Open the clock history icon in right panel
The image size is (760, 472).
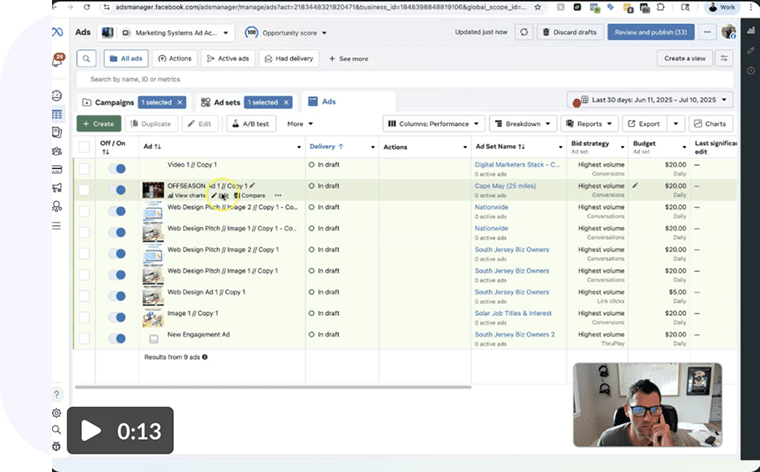[751, 71]
